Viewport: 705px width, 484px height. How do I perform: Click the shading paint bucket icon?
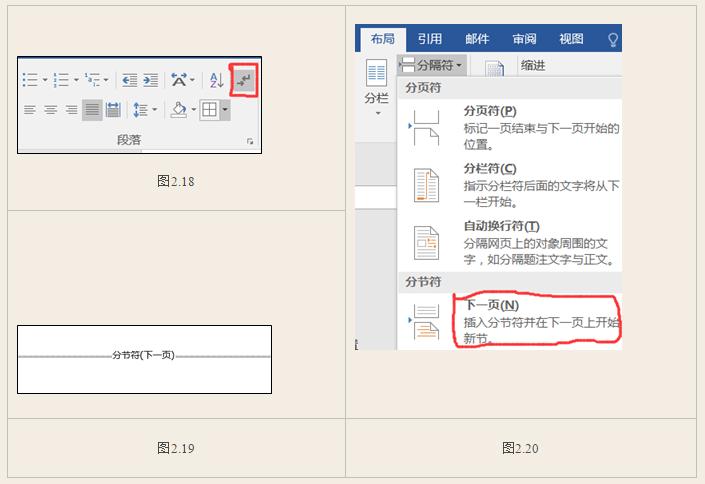tap(179, 109)
